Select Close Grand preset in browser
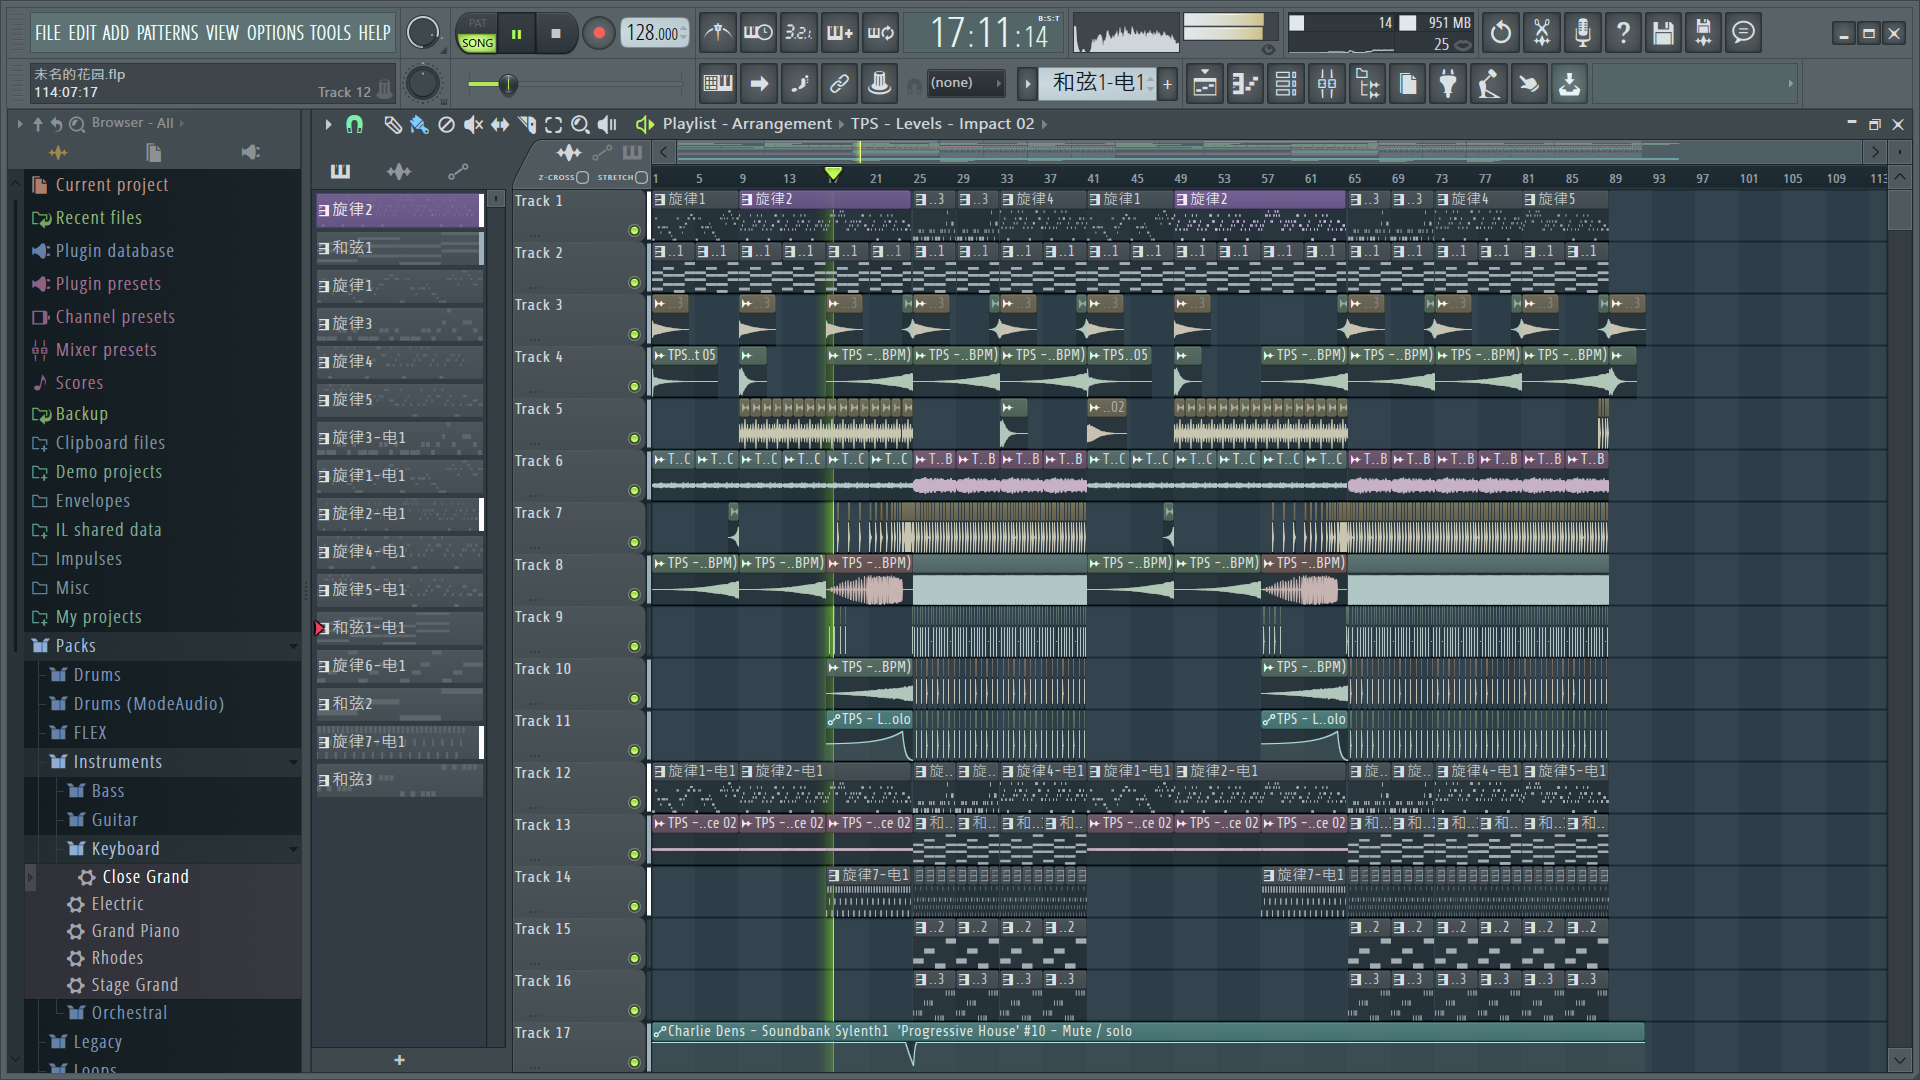This screenshot has width=1920, height=1080. pyautogui.click(x=145, y=877)
